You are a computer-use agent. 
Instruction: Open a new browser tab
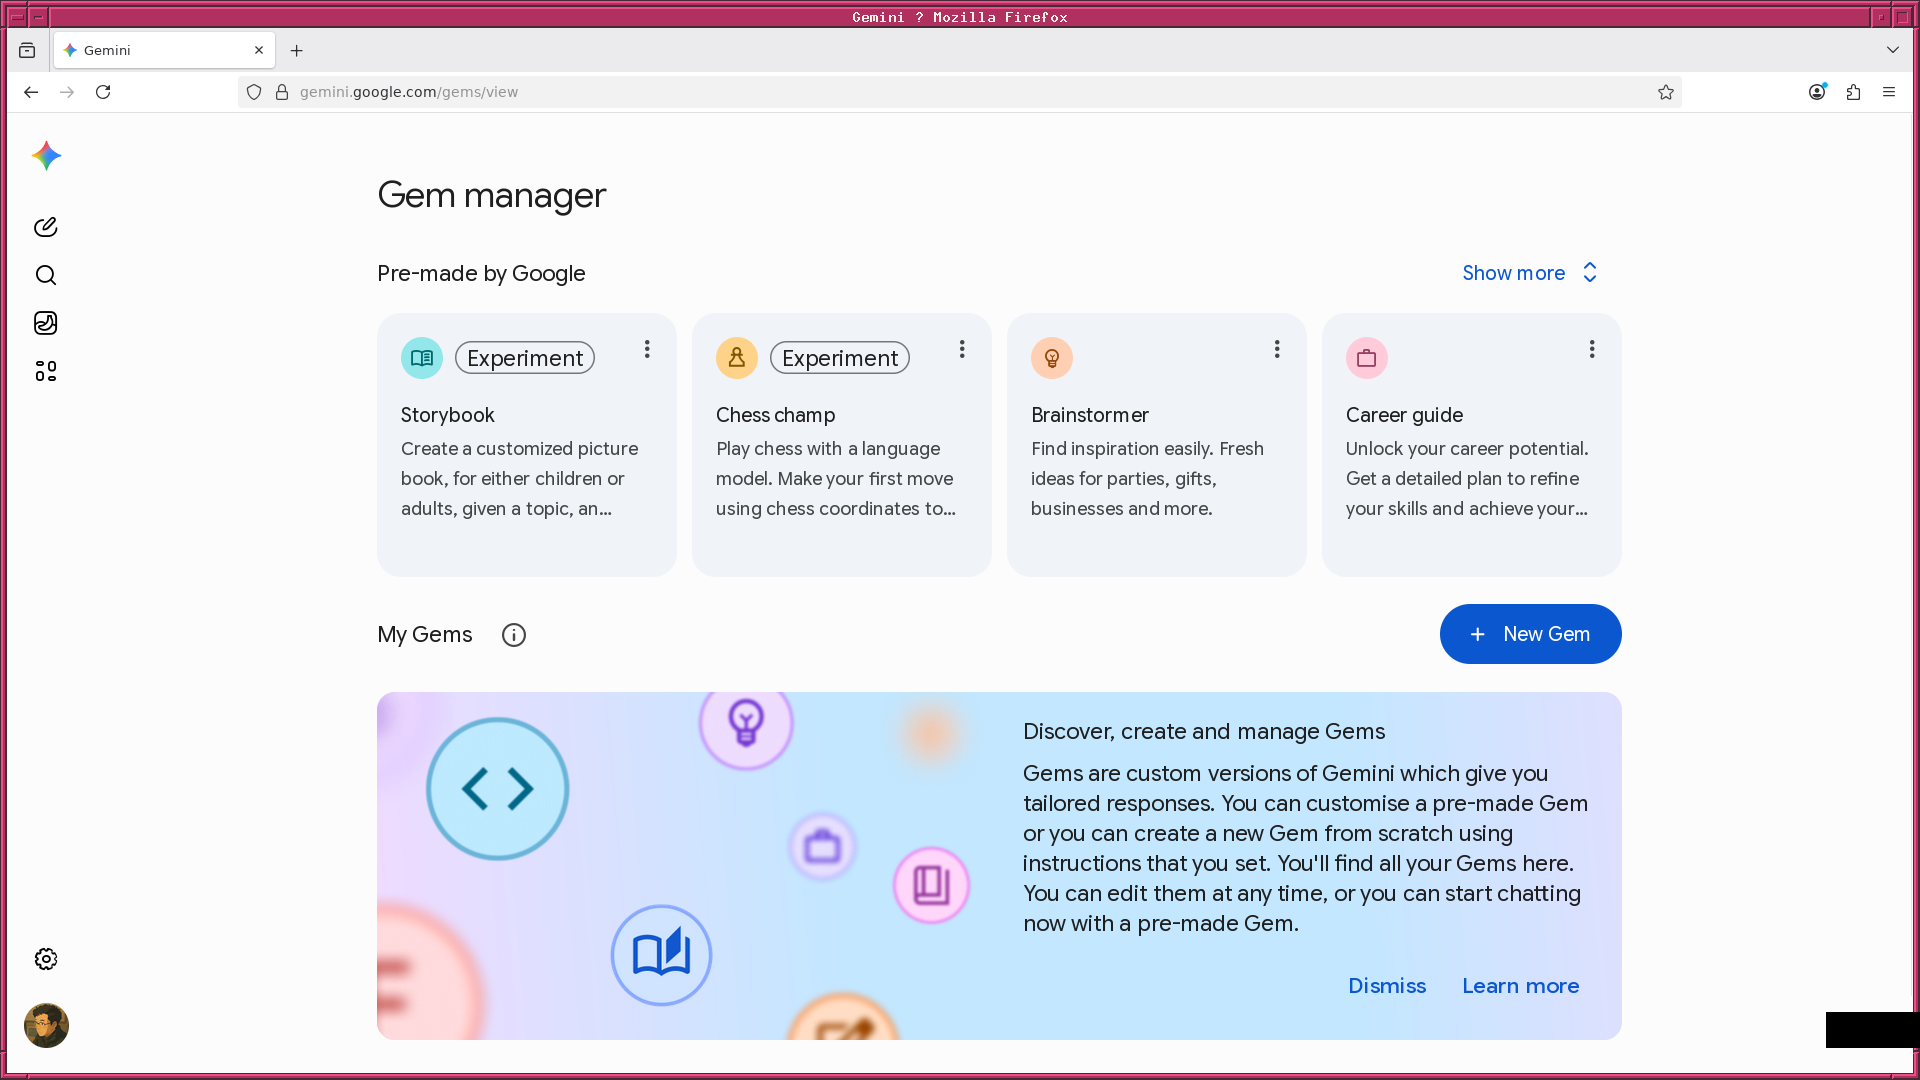coord(297,50)
